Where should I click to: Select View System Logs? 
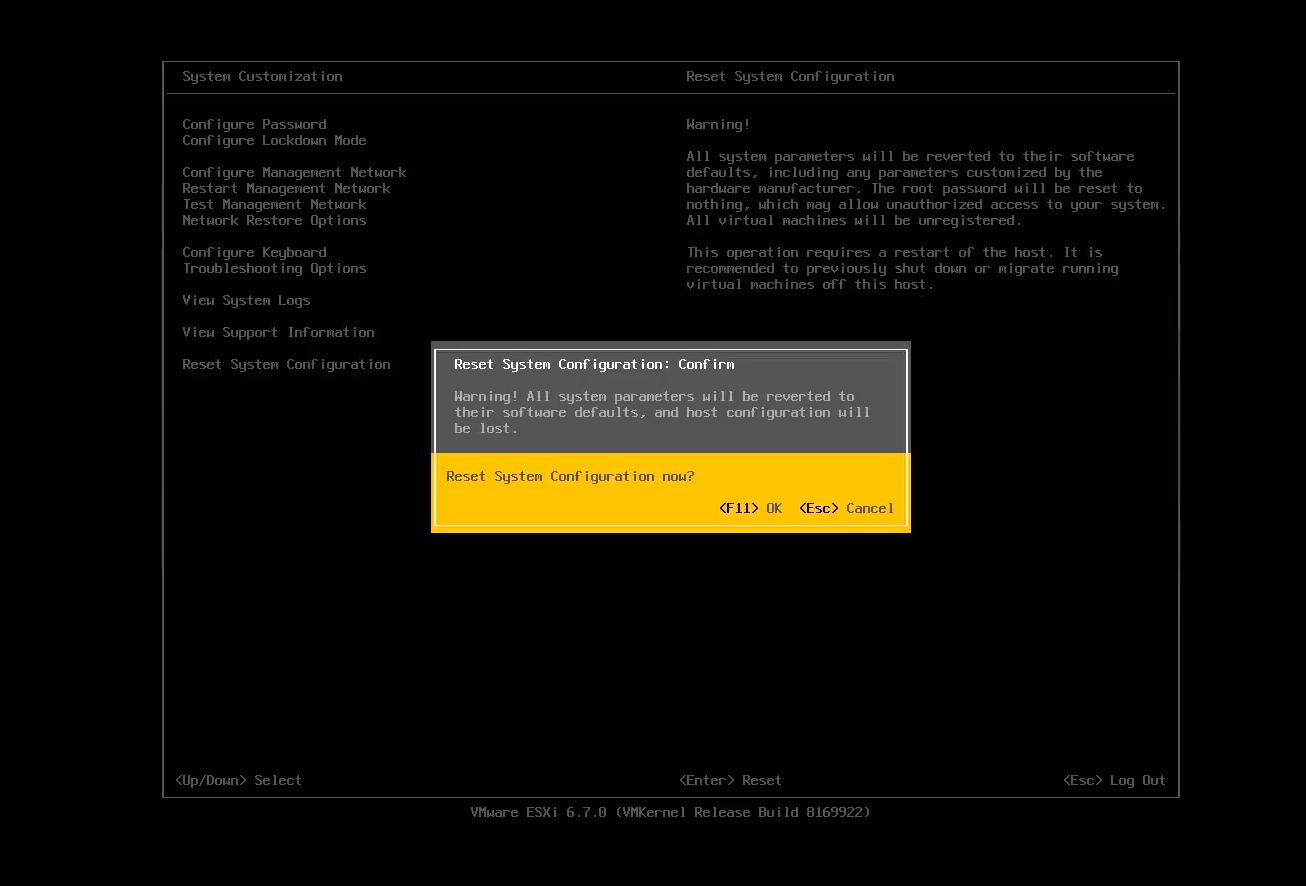246,300
